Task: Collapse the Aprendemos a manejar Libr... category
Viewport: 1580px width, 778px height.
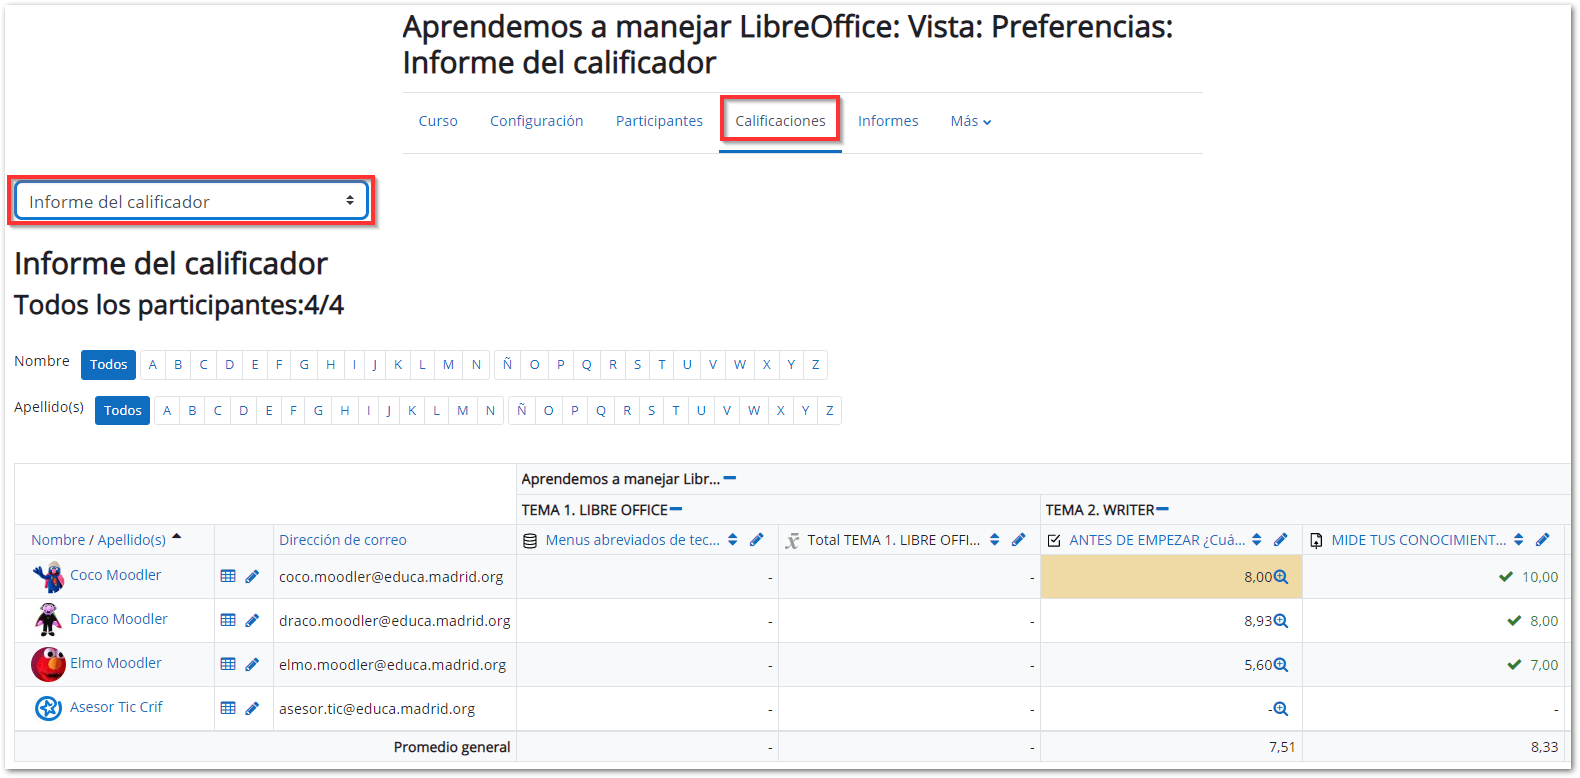Action: coord(730,478)
